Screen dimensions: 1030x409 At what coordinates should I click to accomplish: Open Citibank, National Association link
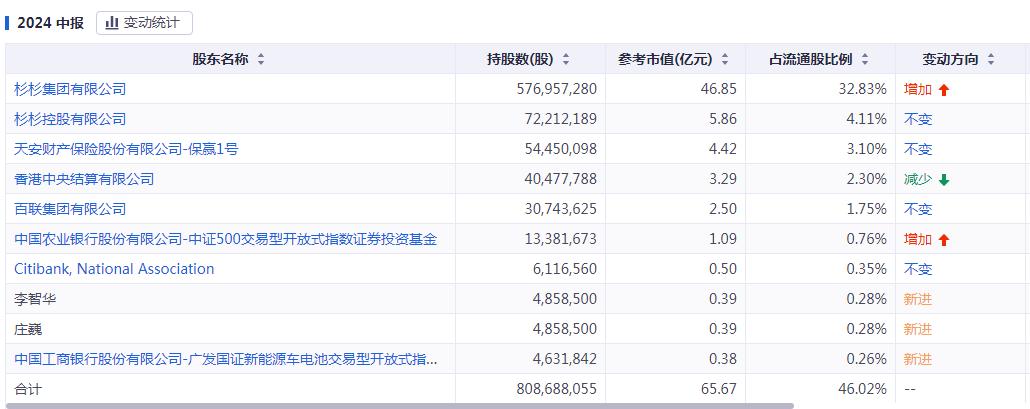(x=114, y=269)
